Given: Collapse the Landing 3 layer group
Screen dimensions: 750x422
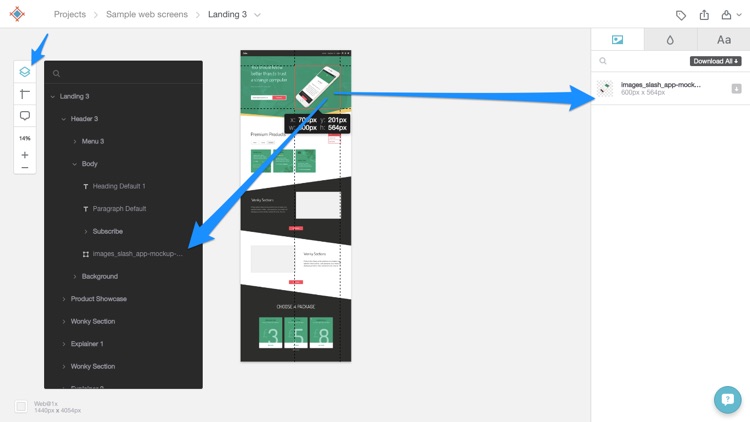Looking at the screenshot, I should (53, 97).
